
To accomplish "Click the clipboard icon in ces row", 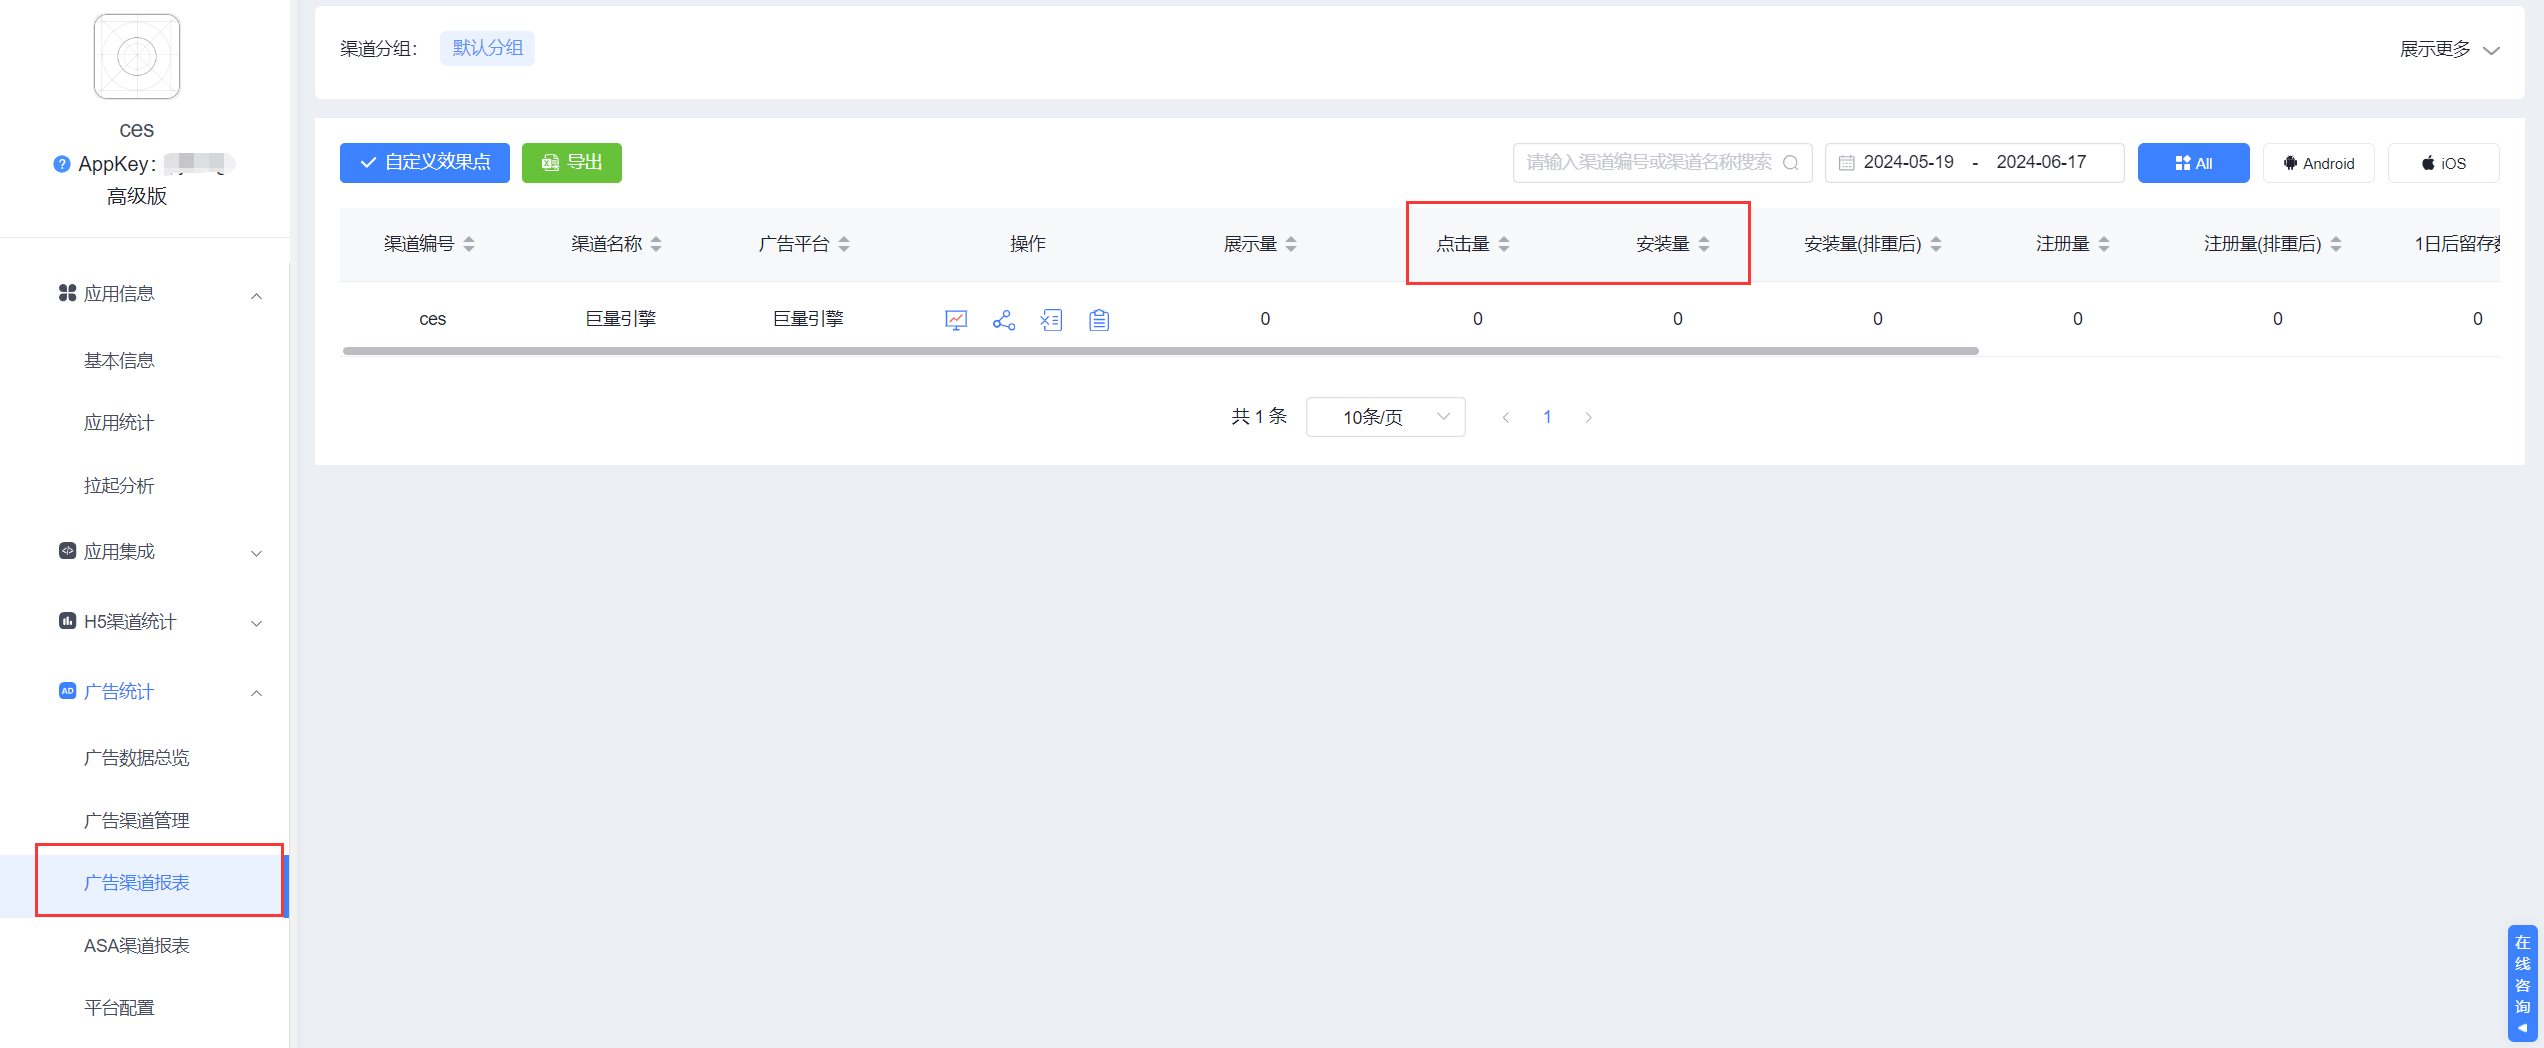I will click(1100, 320).
